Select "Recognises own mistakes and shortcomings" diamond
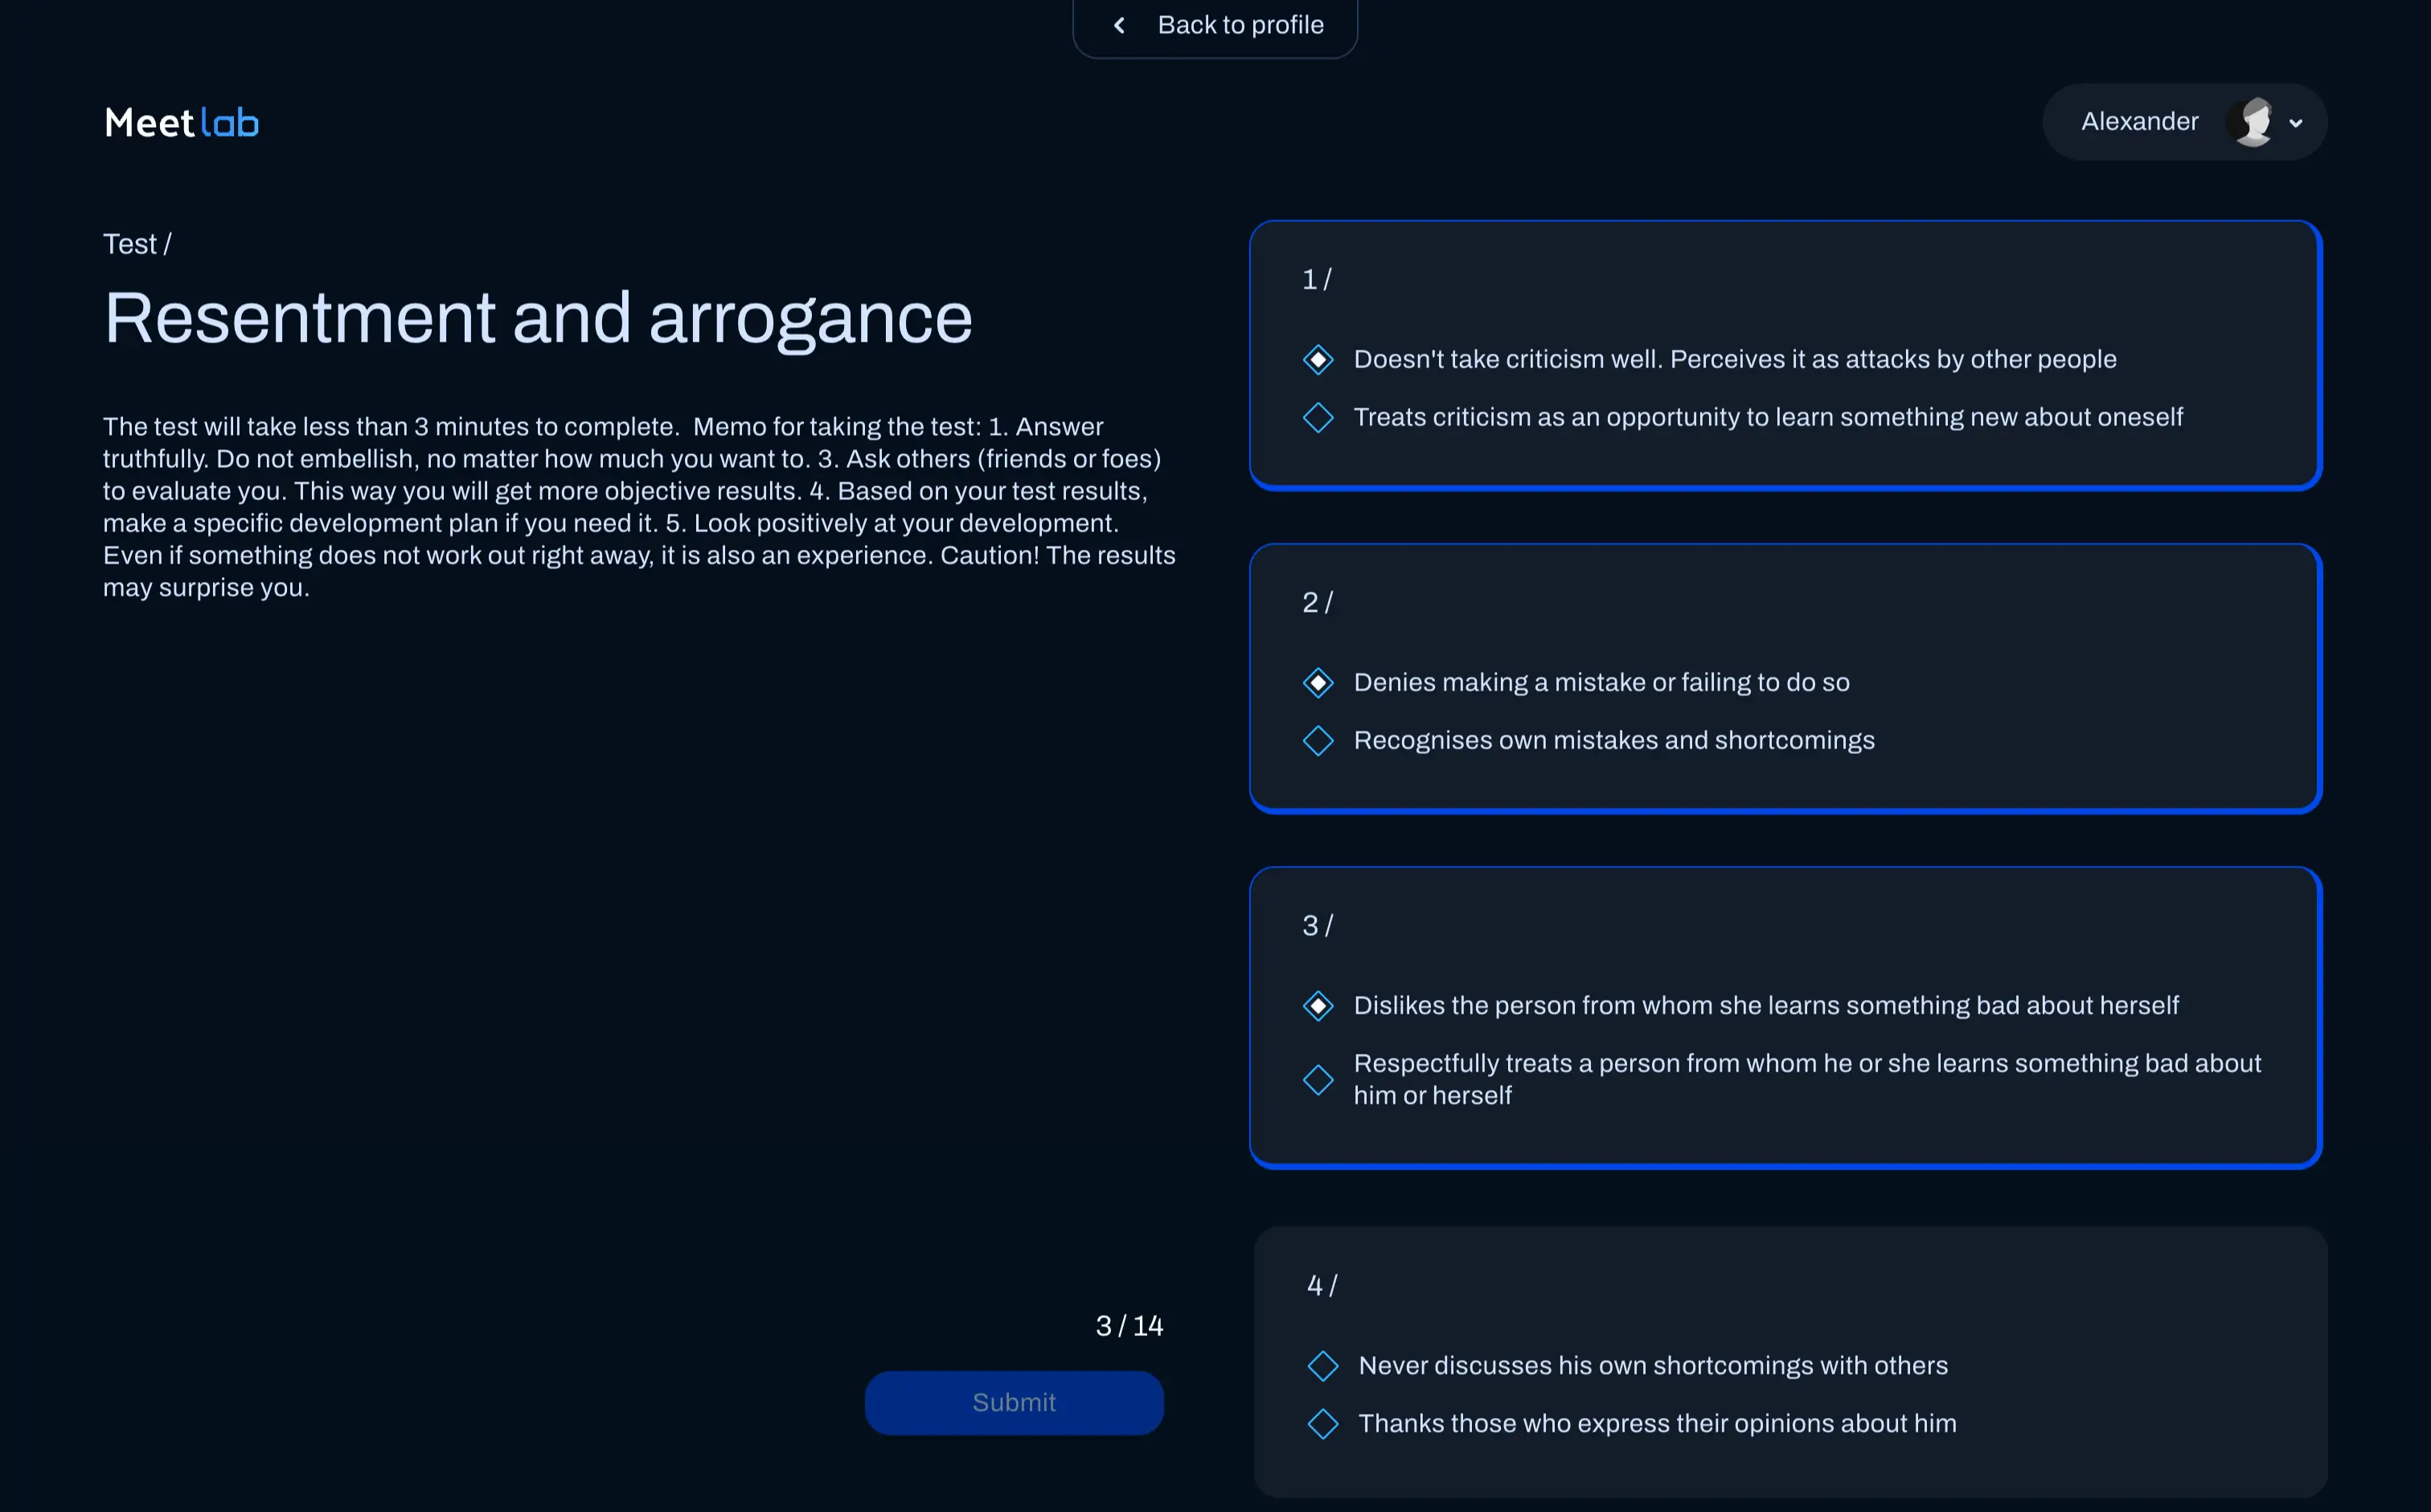 pos(1318,741)
